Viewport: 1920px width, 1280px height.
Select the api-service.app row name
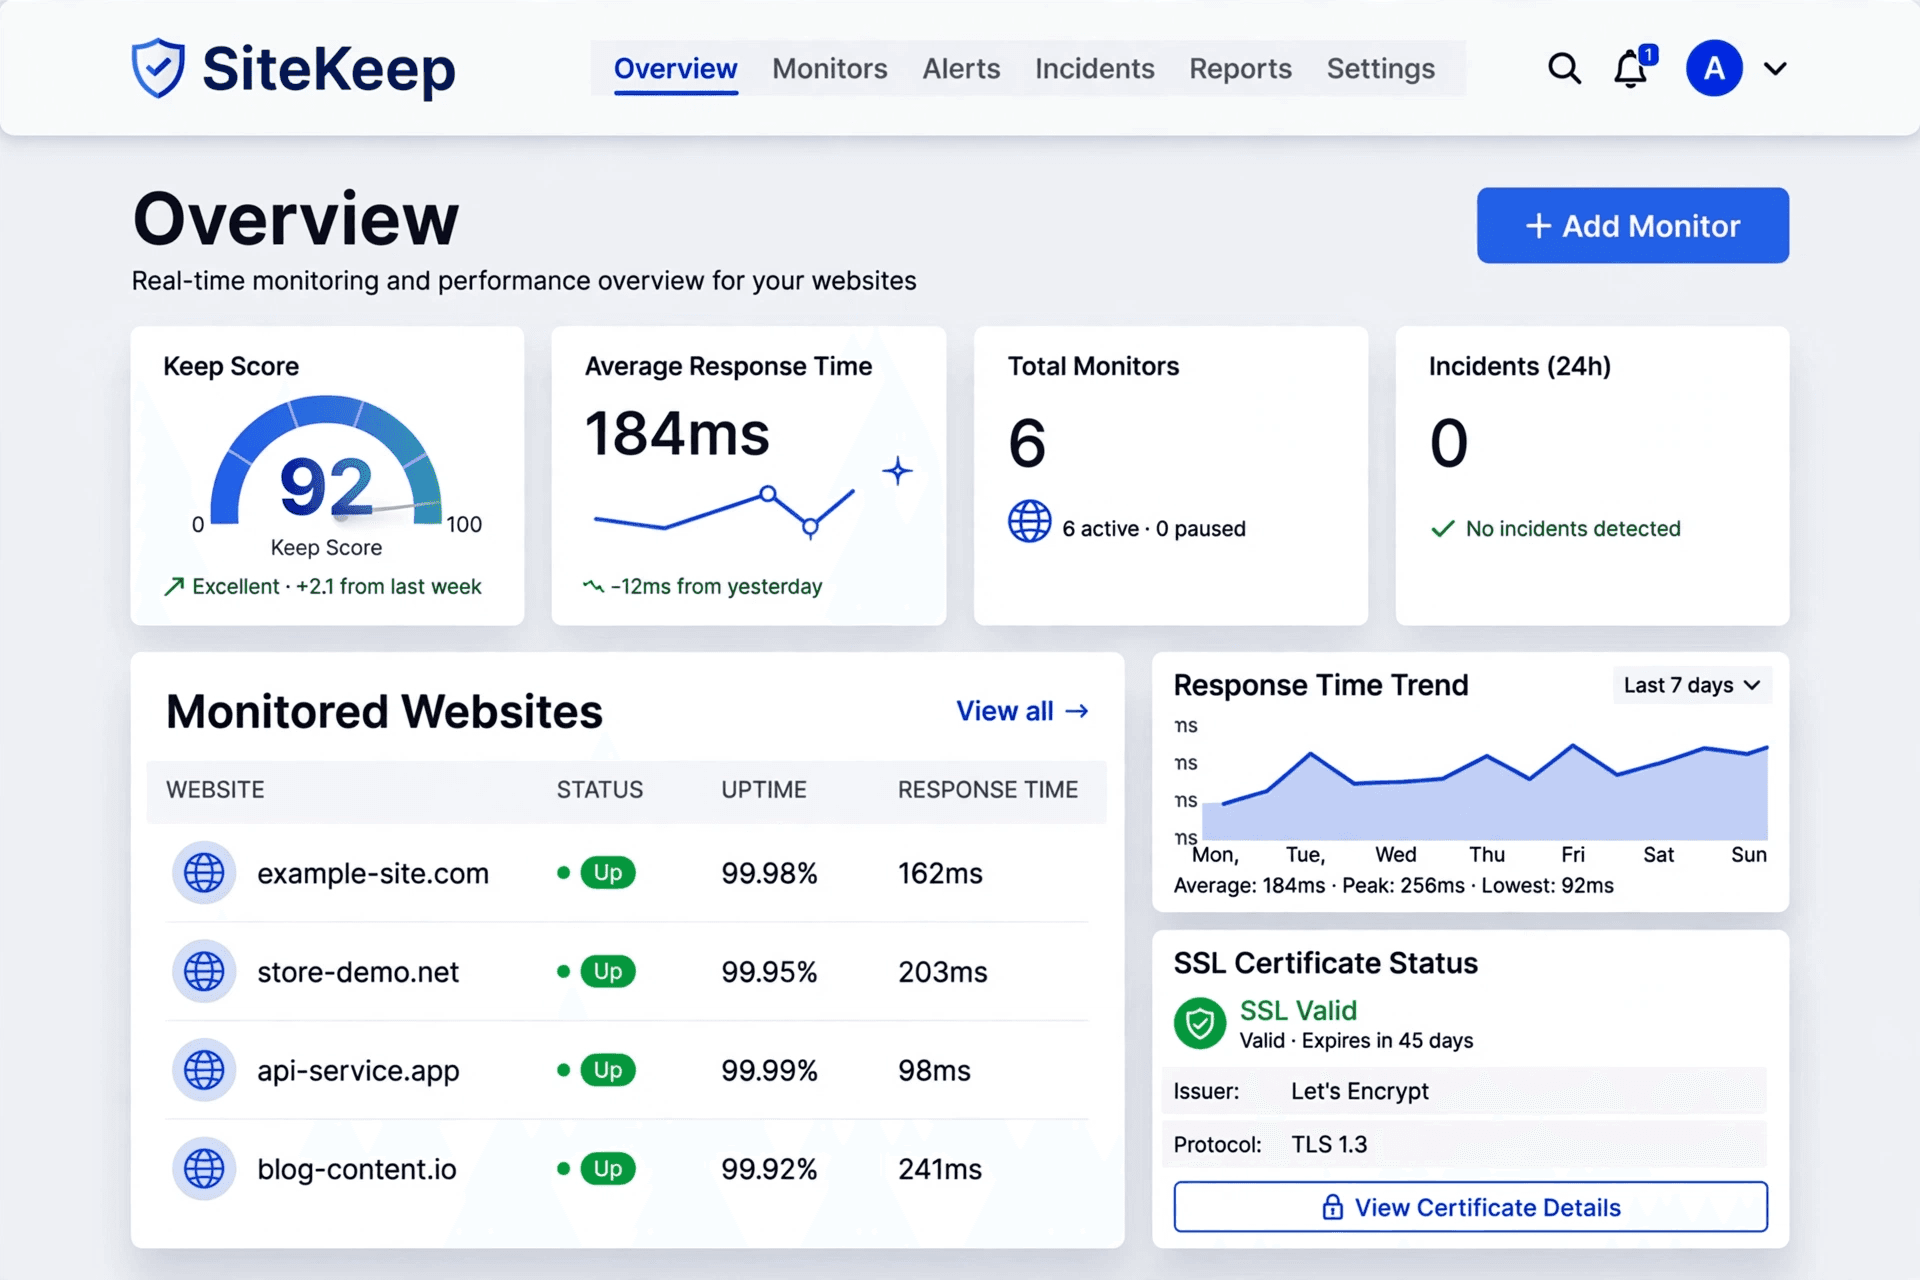[x=358, y=1070]
